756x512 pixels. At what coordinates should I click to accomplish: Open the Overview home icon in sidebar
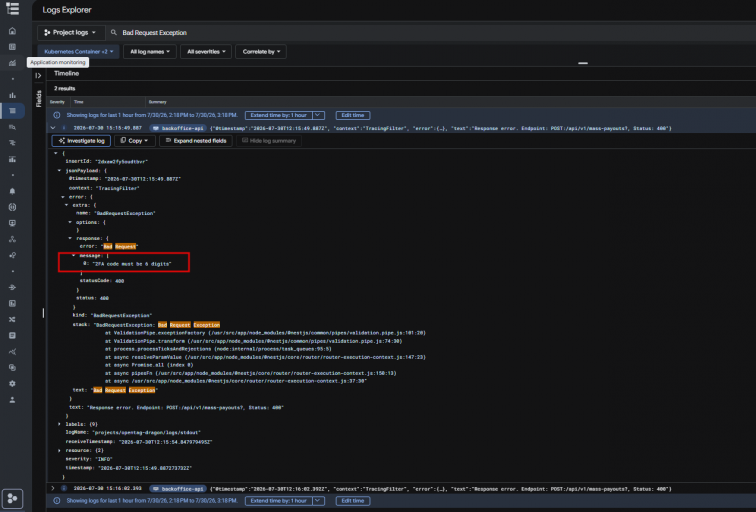click(13, 31)
